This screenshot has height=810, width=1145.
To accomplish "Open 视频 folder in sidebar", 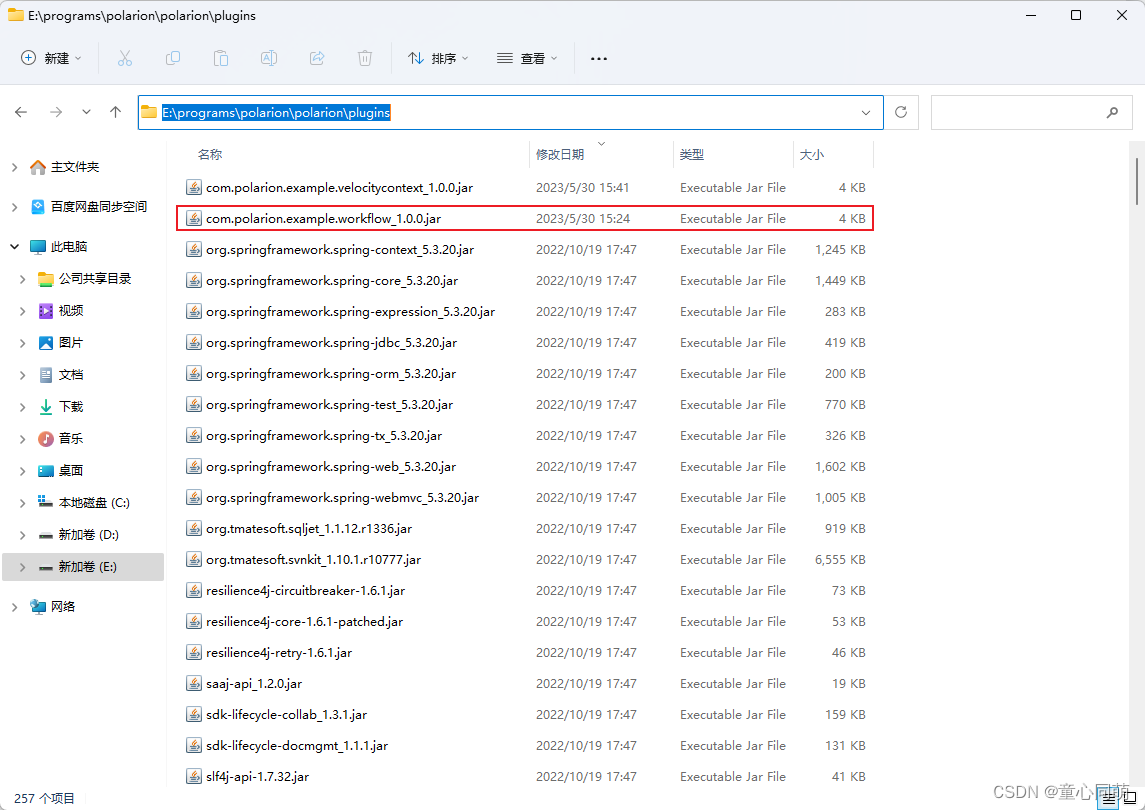I will tap(71, 311).
